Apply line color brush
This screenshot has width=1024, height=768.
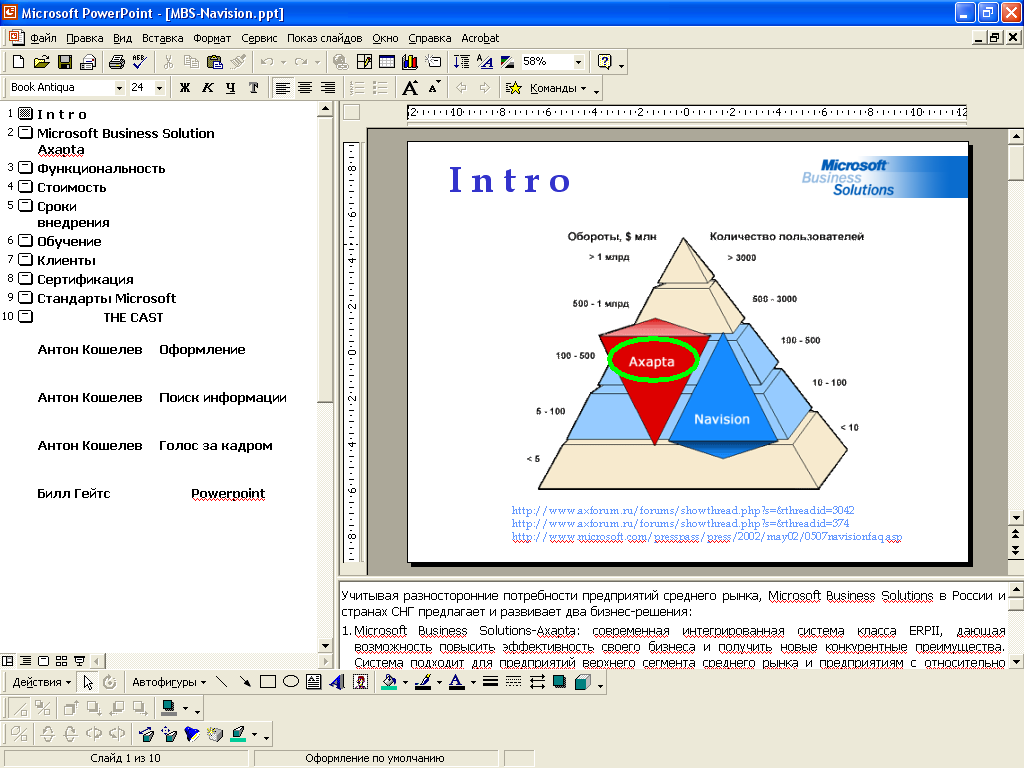coord(423,682)
